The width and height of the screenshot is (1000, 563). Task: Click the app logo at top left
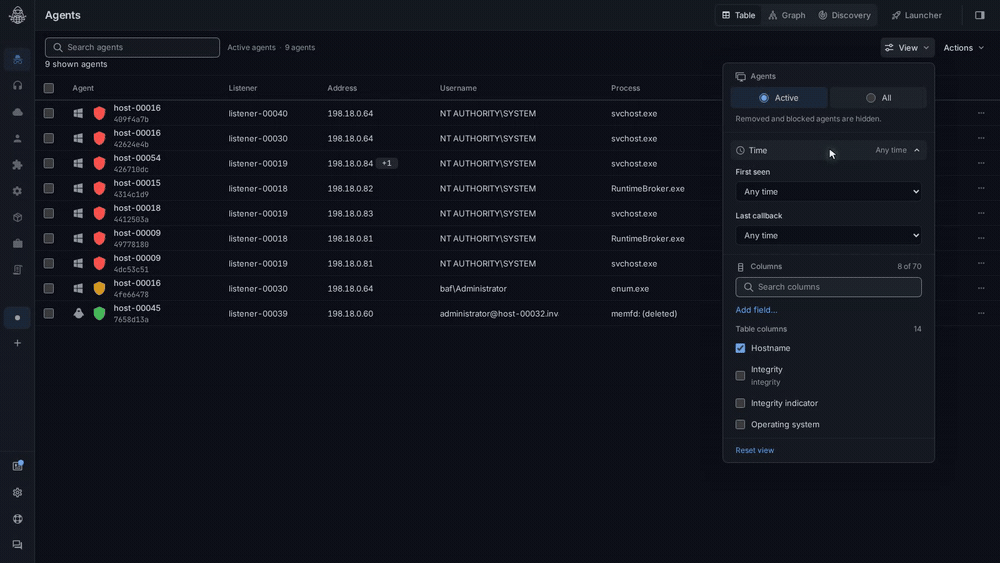pyautogui.click(x=17, y=15)
